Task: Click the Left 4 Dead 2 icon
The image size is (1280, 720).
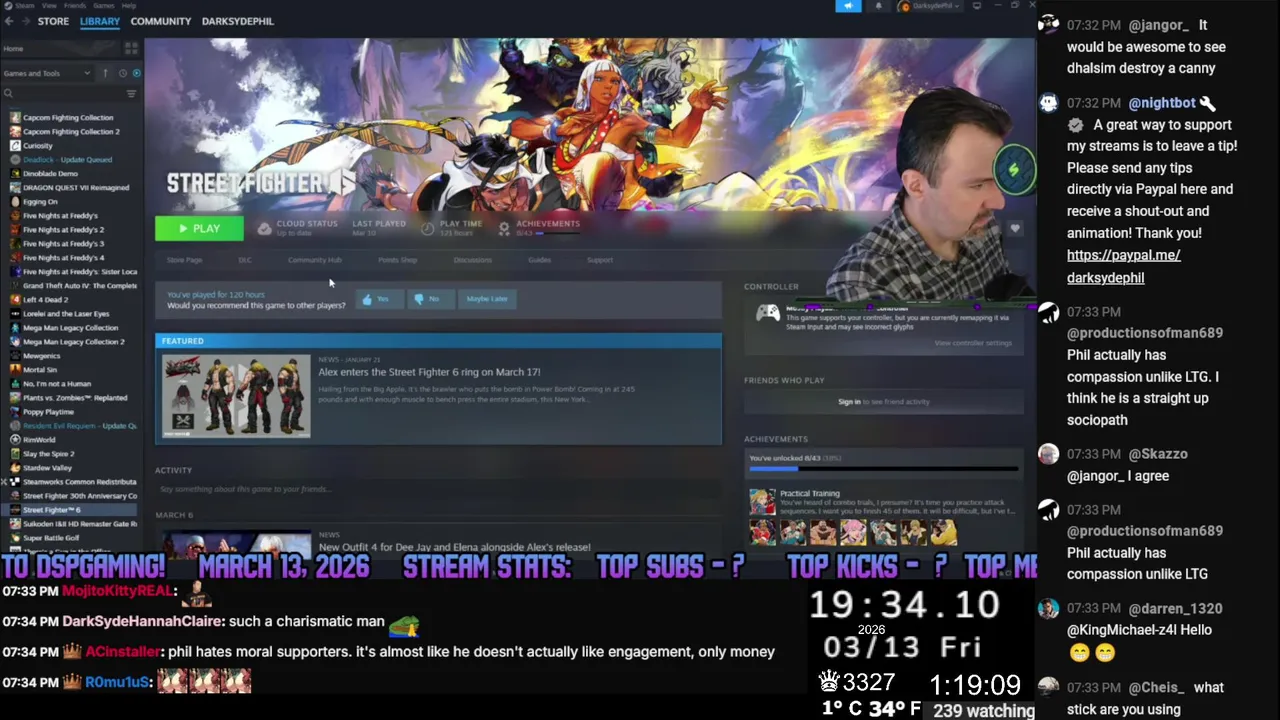Action: 15,299
